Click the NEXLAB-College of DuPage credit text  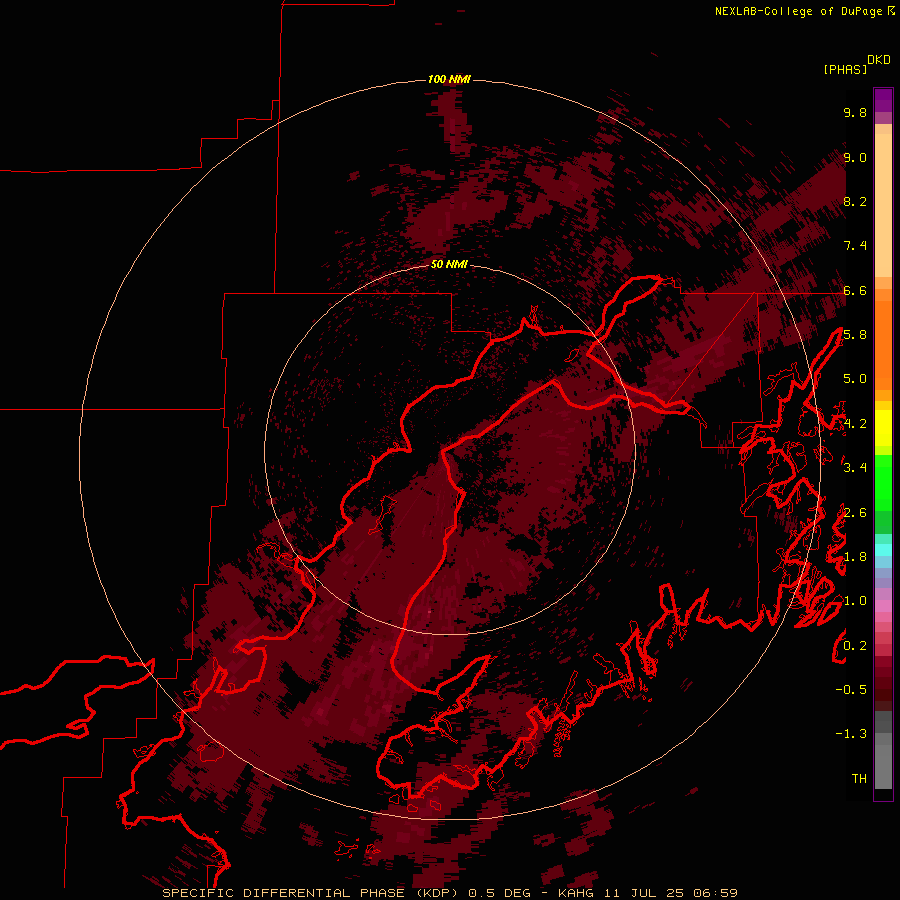point(798,11)
